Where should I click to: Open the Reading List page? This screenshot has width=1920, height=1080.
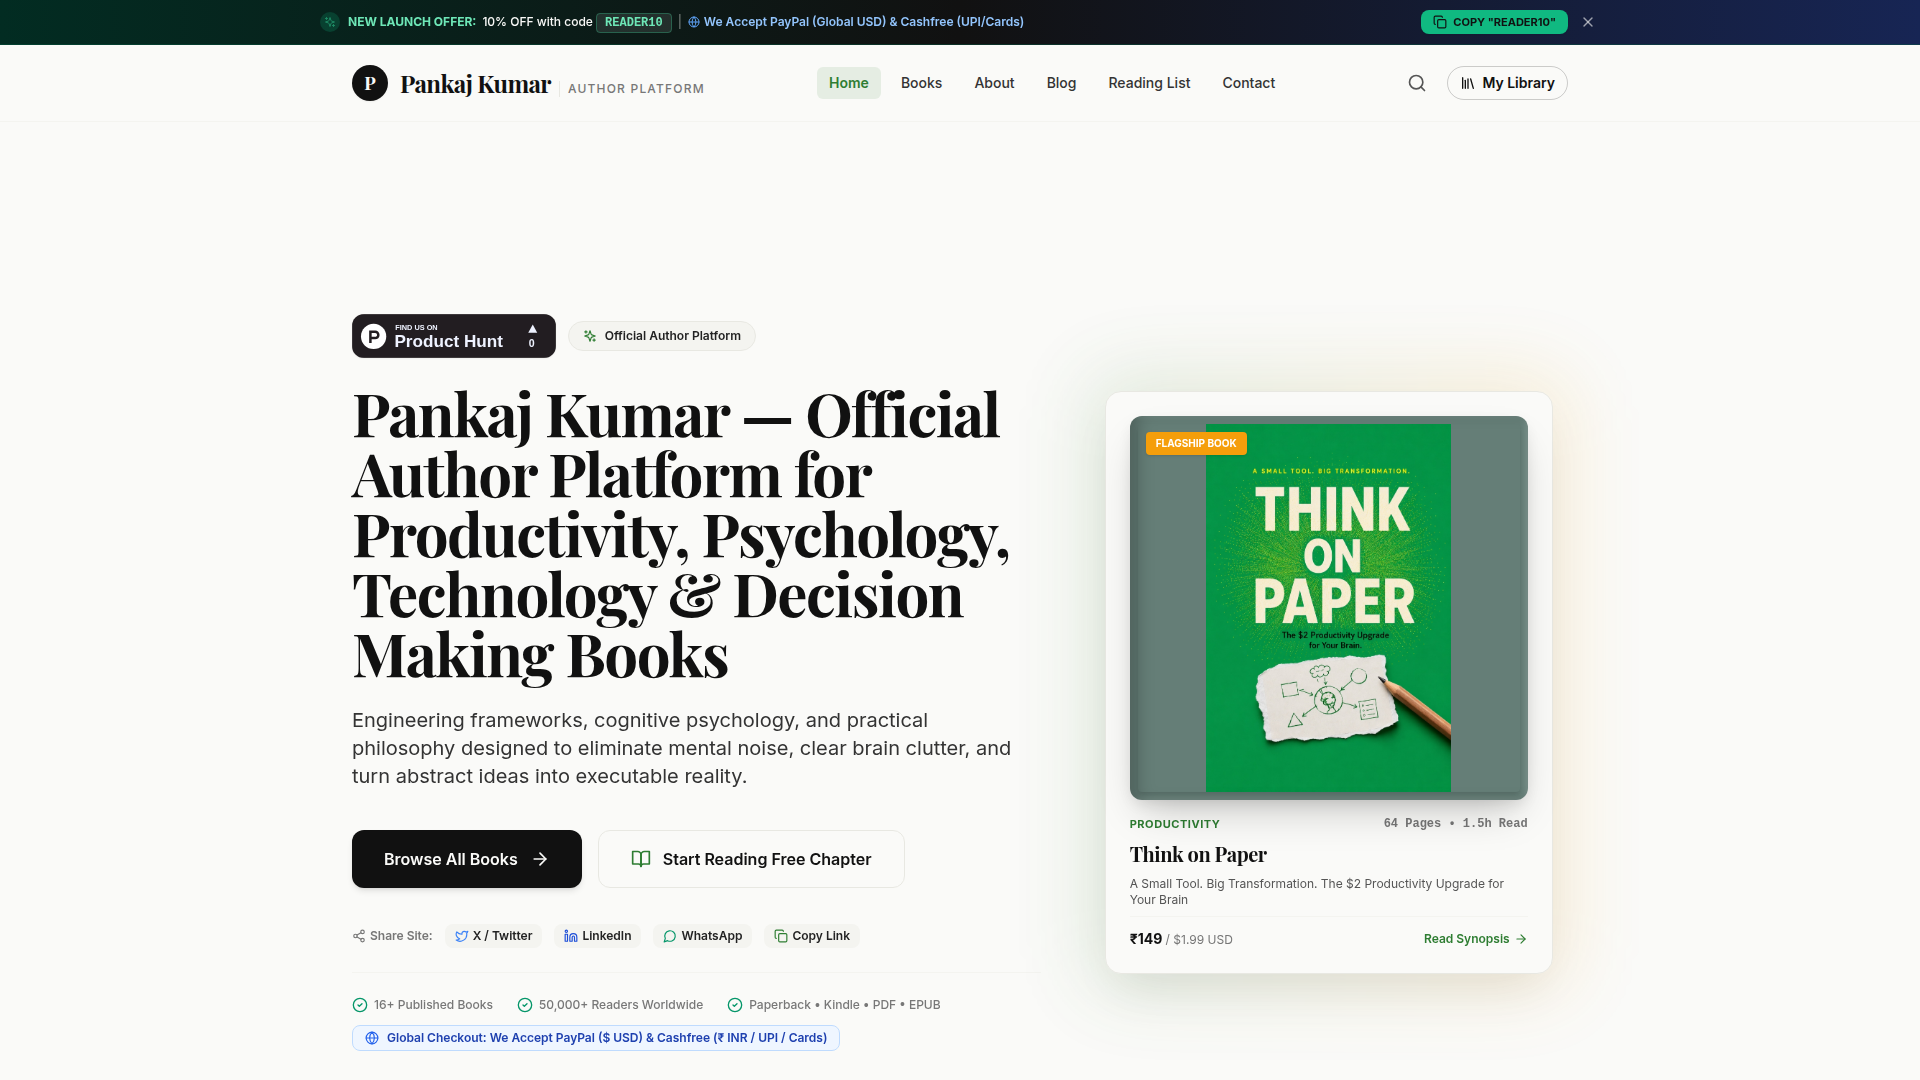1149,83
